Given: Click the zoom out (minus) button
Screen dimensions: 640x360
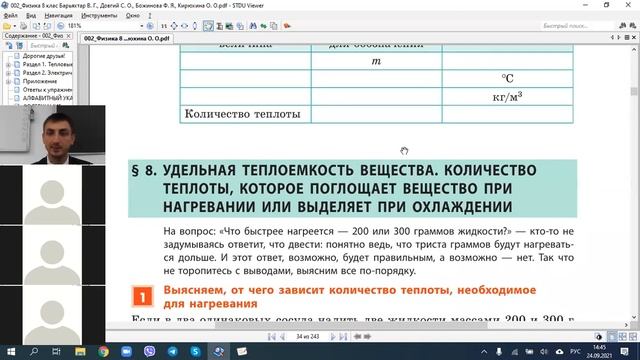Looking at the screenshot, I should coord(60,26).
